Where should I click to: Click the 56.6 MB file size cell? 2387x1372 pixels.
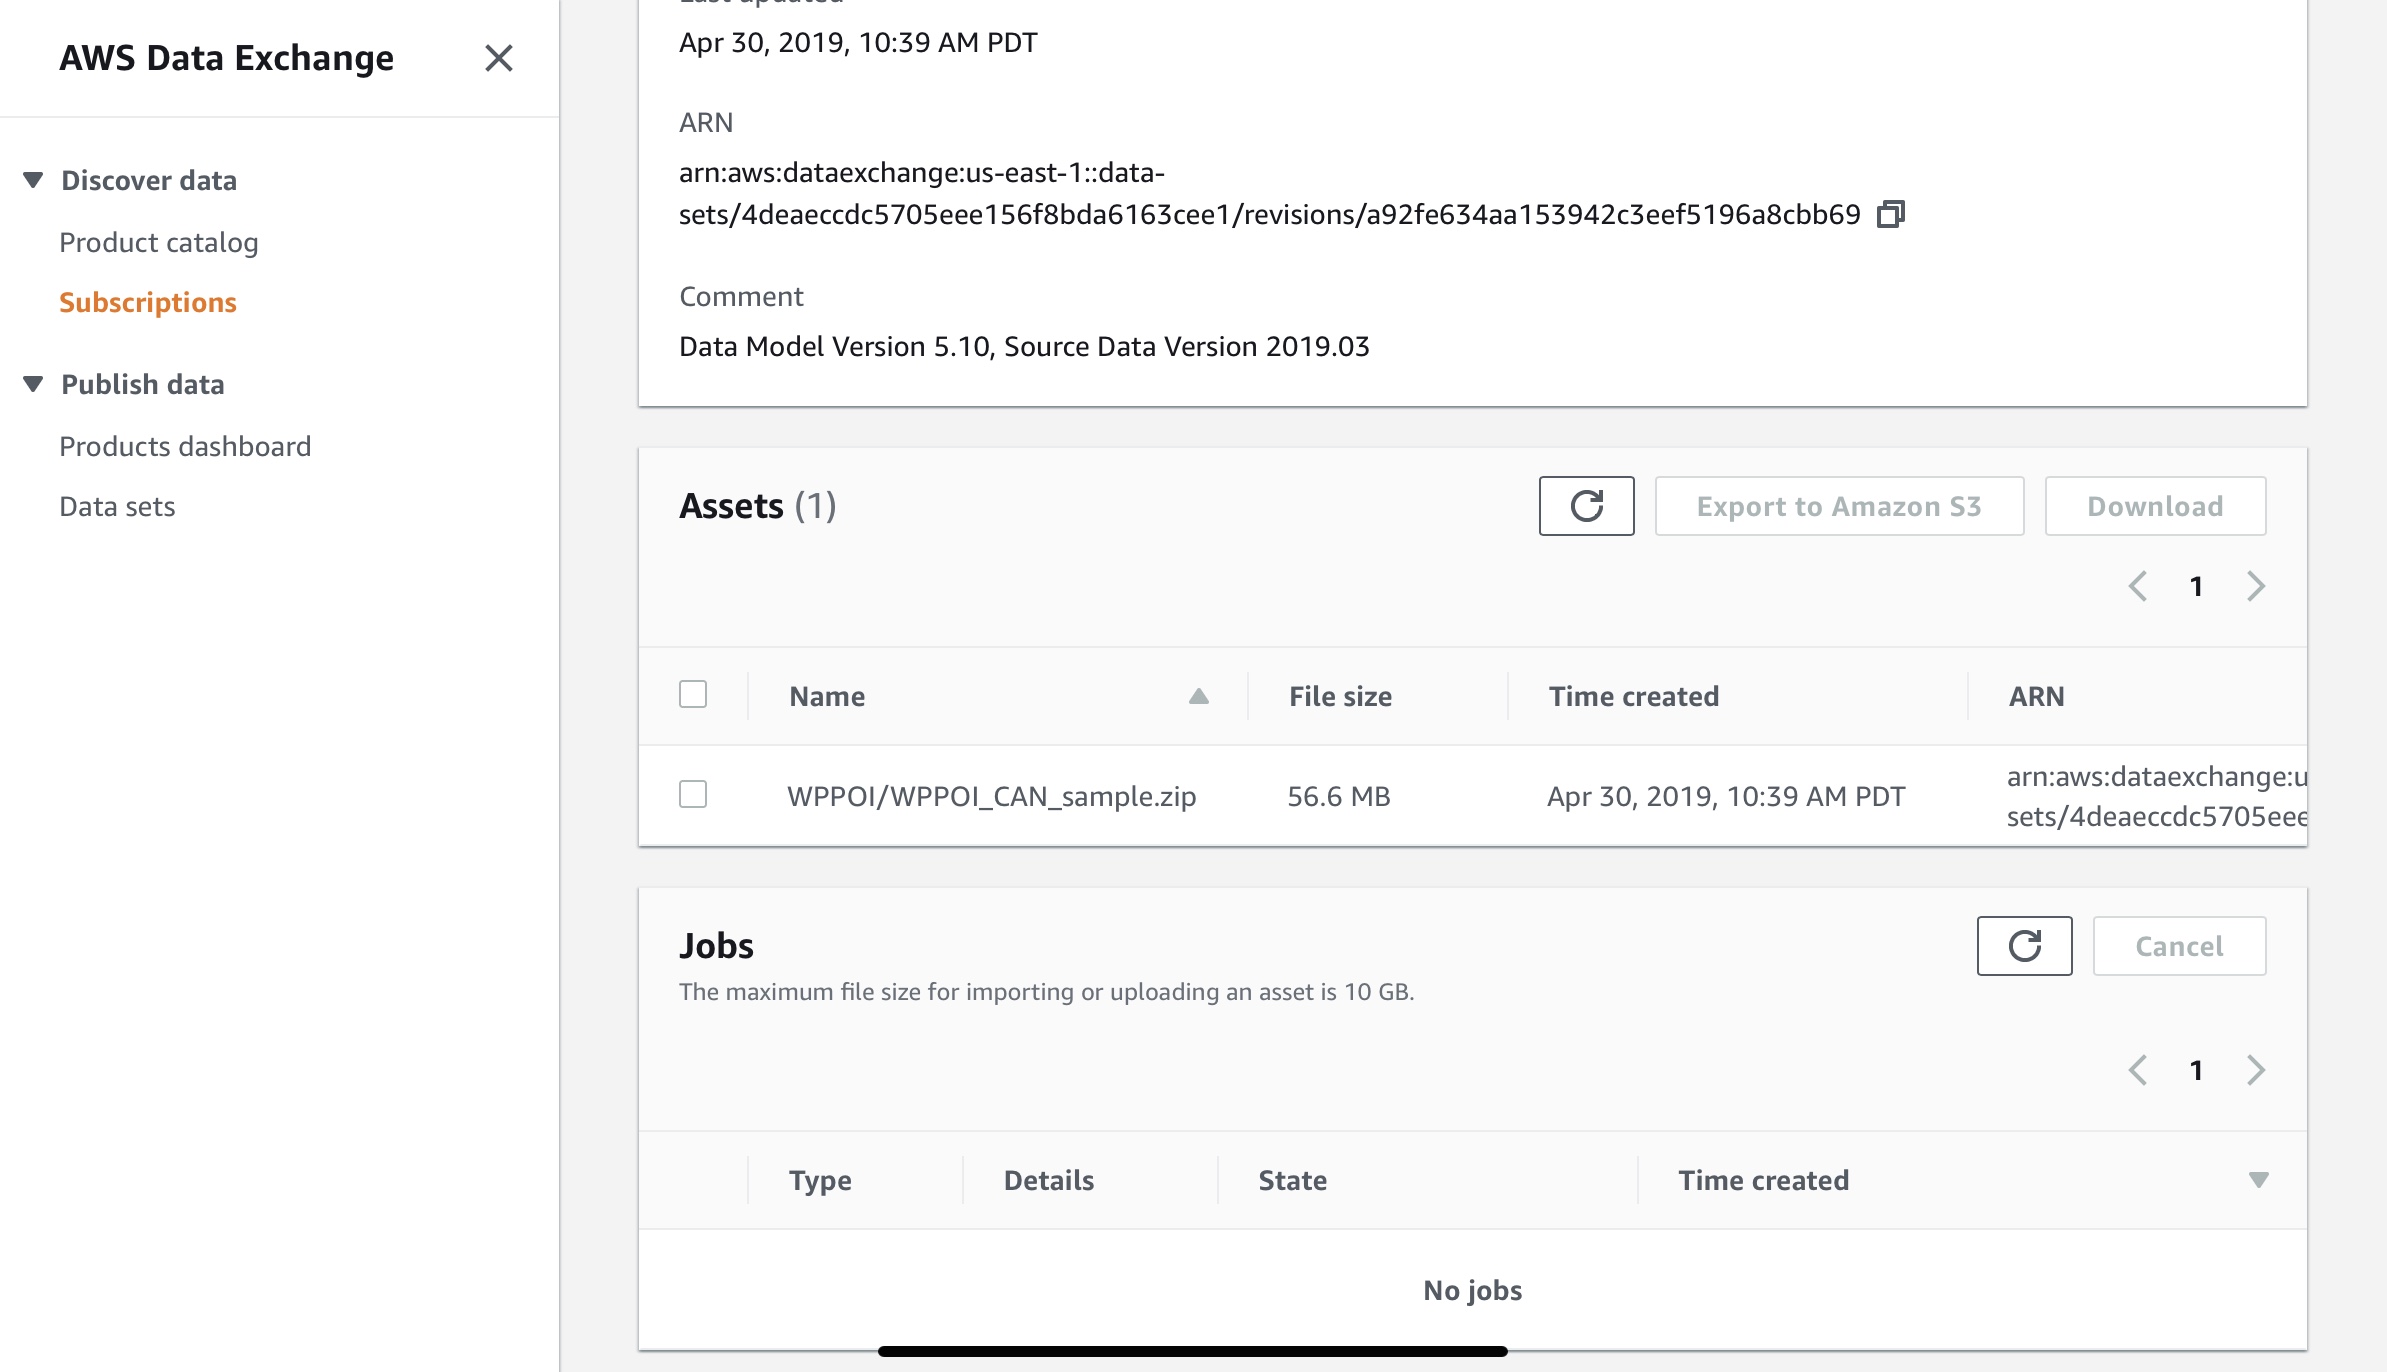pyautogui.click(x=1339, y=796)
